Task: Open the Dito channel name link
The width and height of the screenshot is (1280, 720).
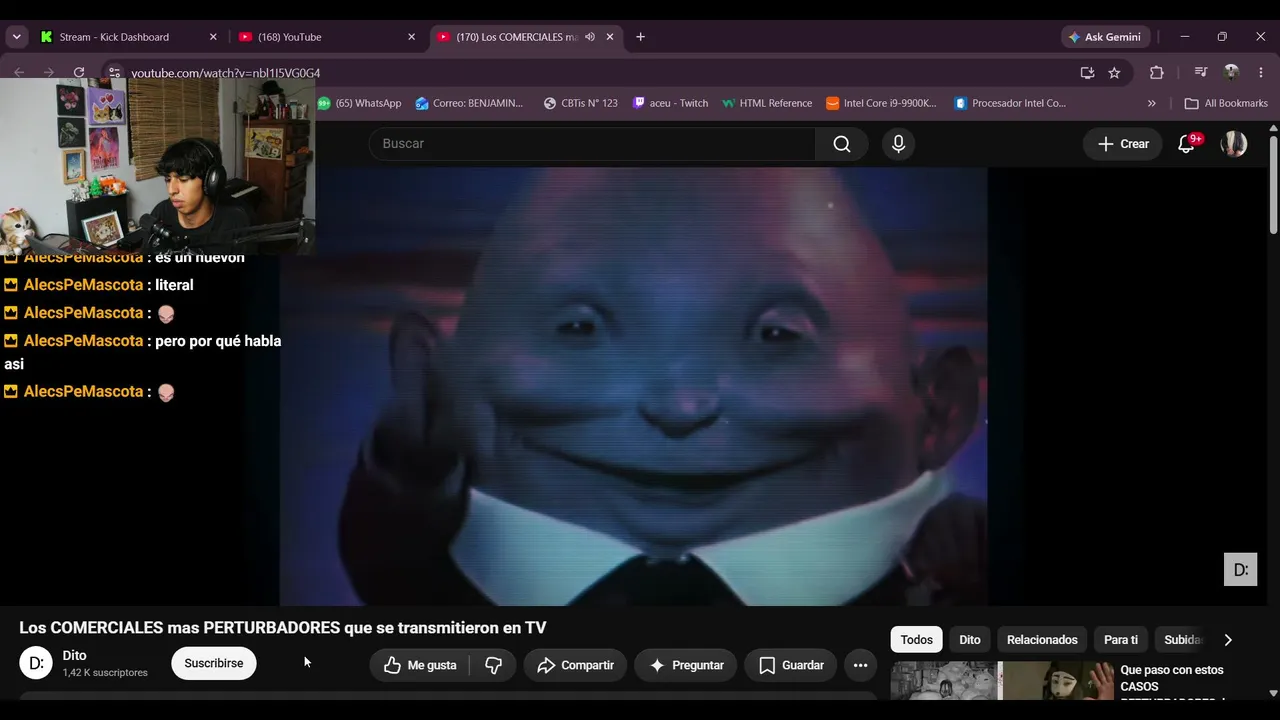Action: [x=75, y=656]
